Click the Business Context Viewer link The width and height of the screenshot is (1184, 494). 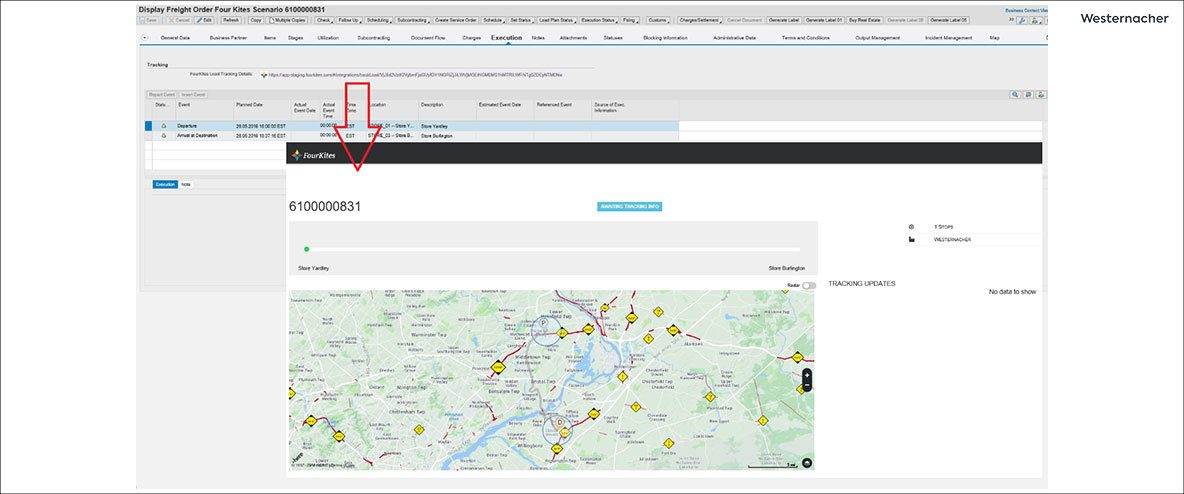pyautogui.click(x=1025, y=10)
